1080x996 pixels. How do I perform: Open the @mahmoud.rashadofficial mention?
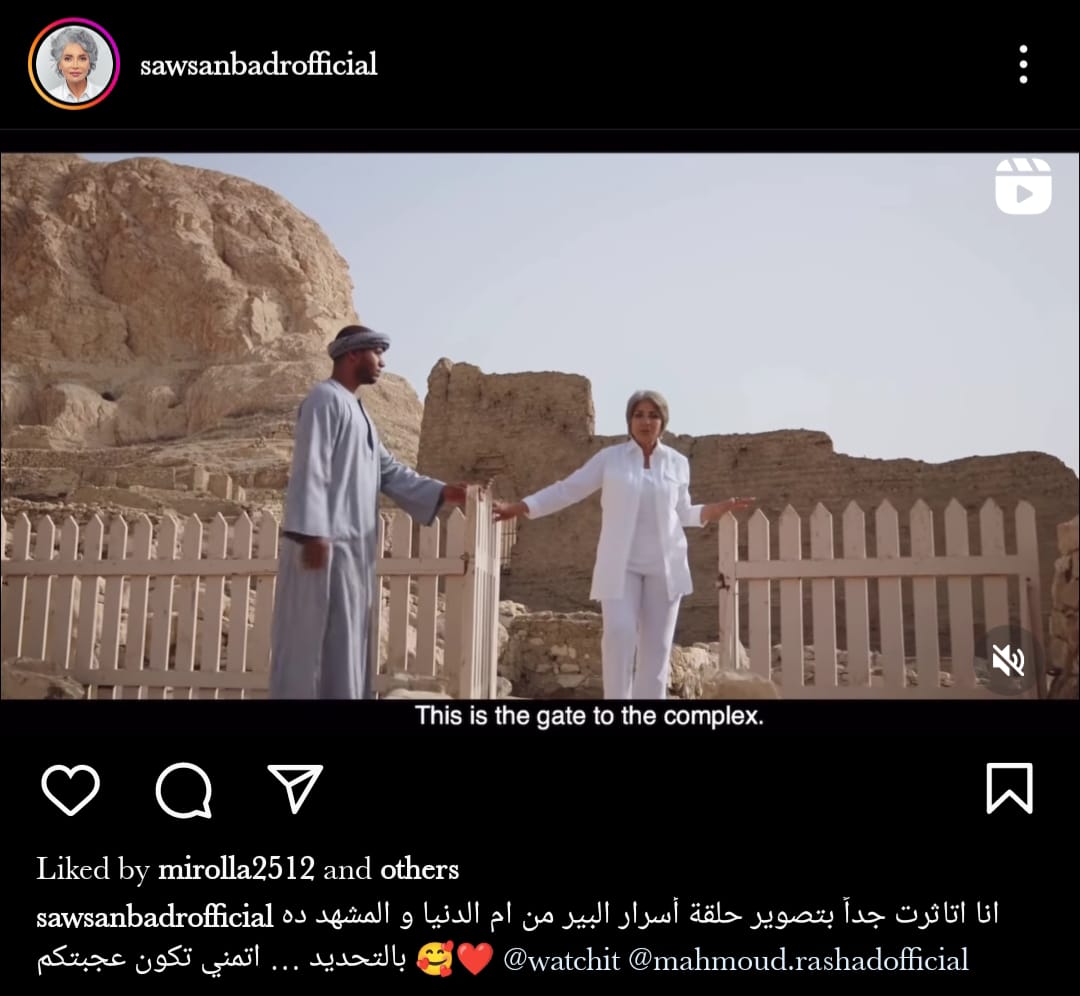798,959
